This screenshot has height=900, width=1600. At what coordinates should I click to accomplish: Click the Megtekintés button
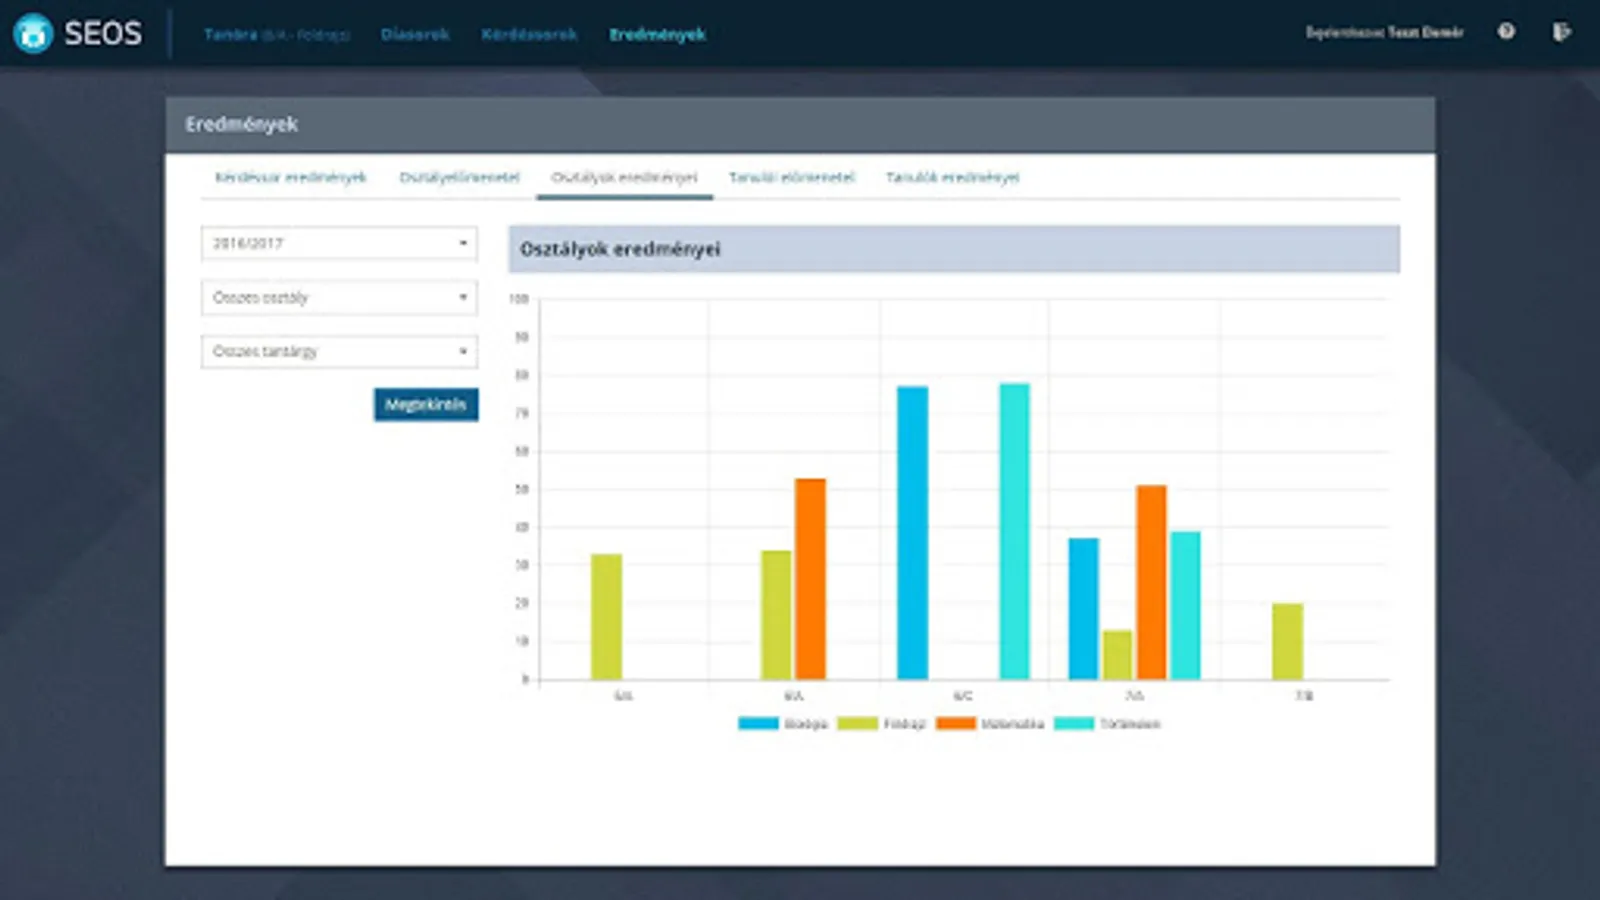[x=426, y=404]
